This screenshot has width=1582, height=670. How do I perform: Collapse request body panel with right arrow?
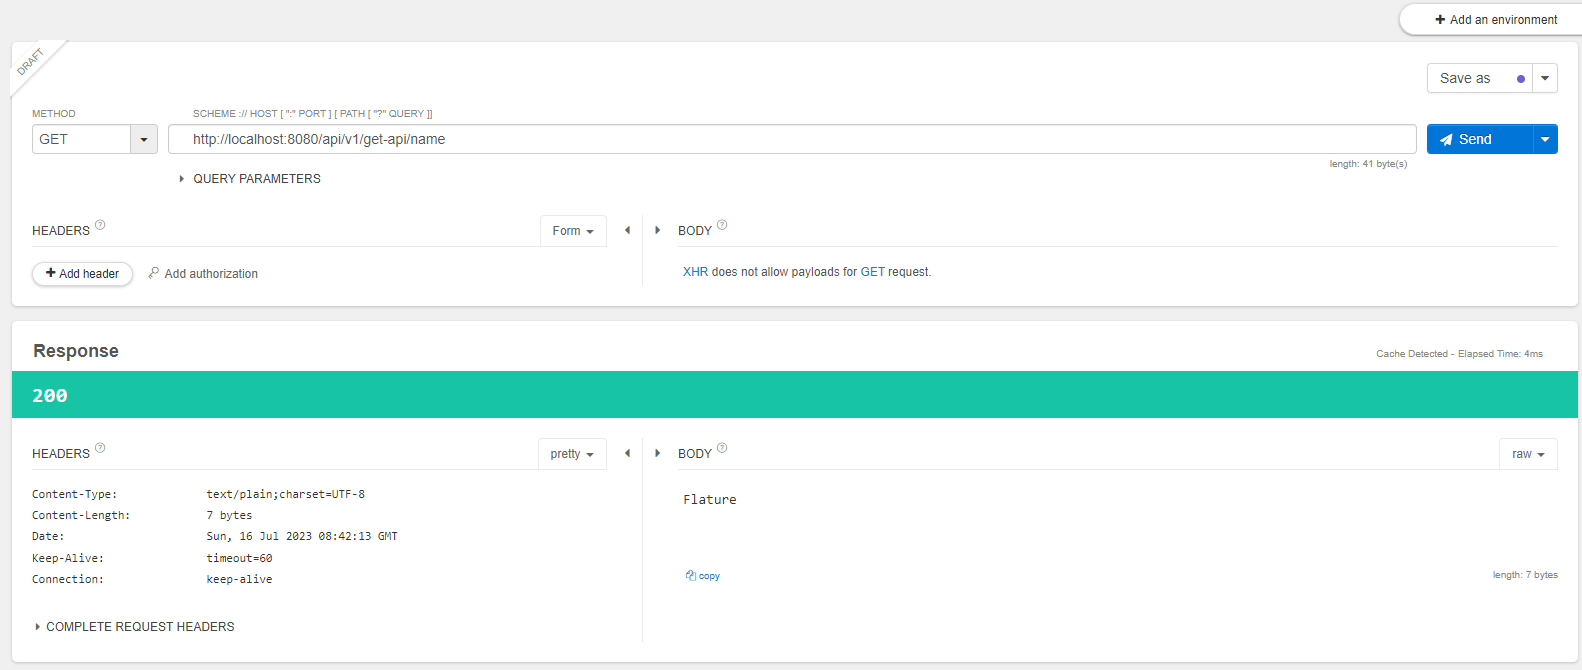[657, 230]
